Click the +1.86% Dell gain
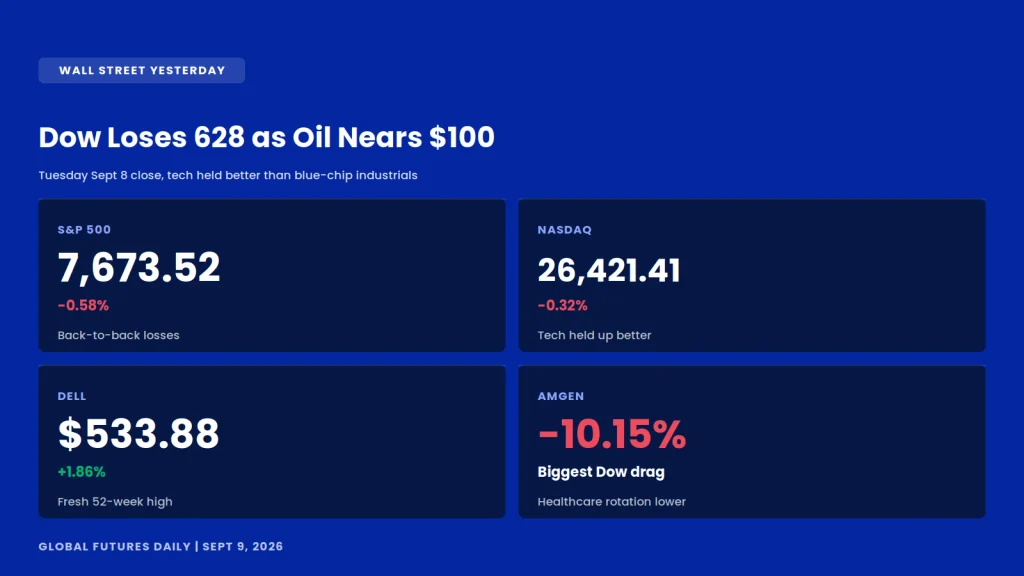The width and height of the screenshot is (1024, 576). click(x=82, y=472)
